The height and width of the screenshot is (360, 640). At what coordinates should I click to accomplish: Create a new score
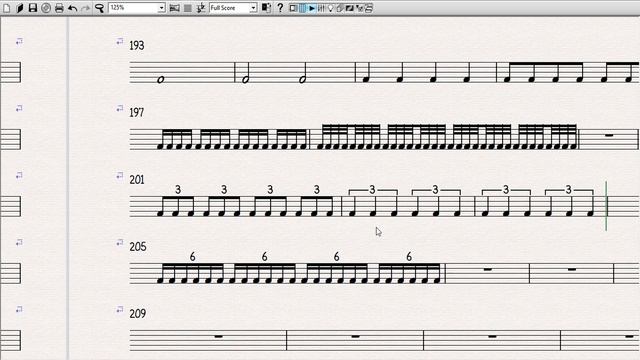click(7, 8)
